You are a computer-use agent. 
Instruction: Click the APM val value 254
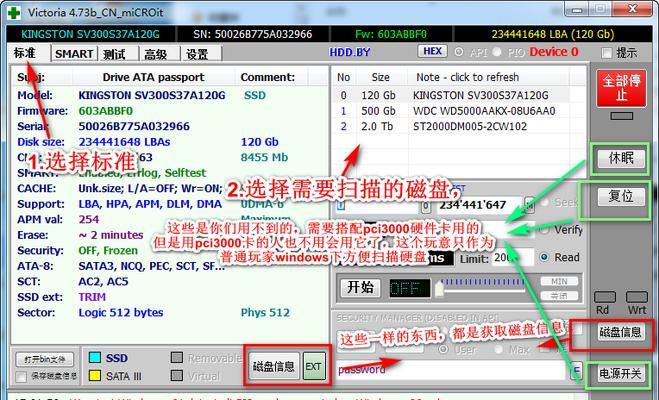pyautogui.click(x=89, y=219)
